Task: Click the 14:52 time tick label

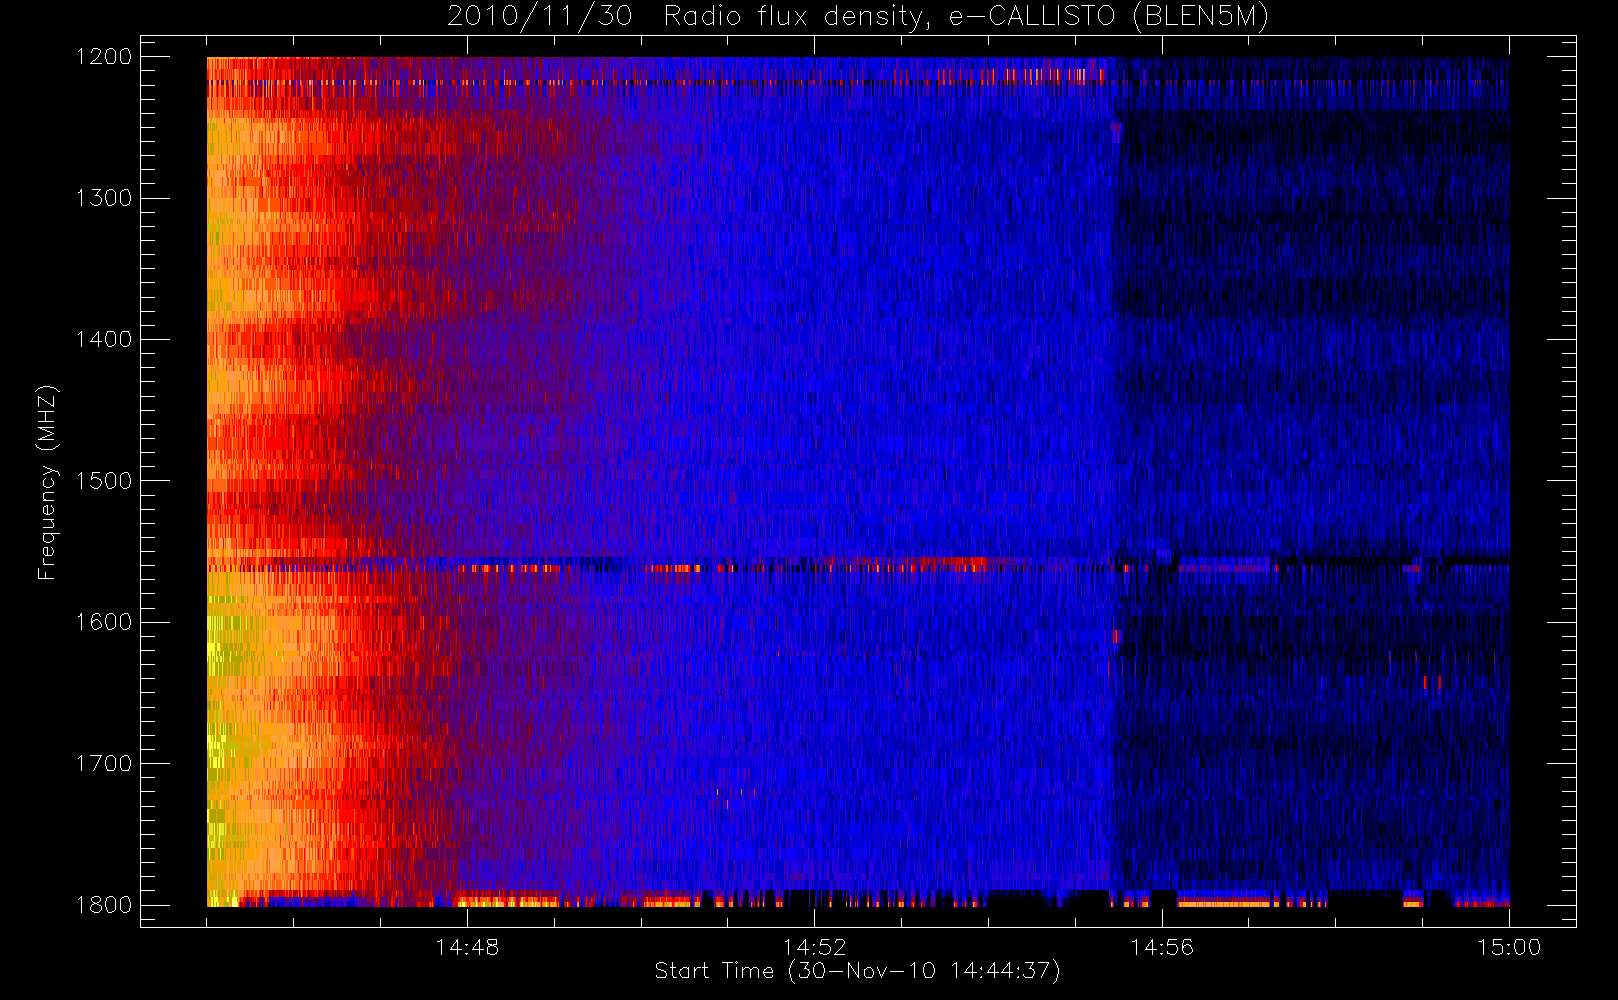Action: pos(814,947)
